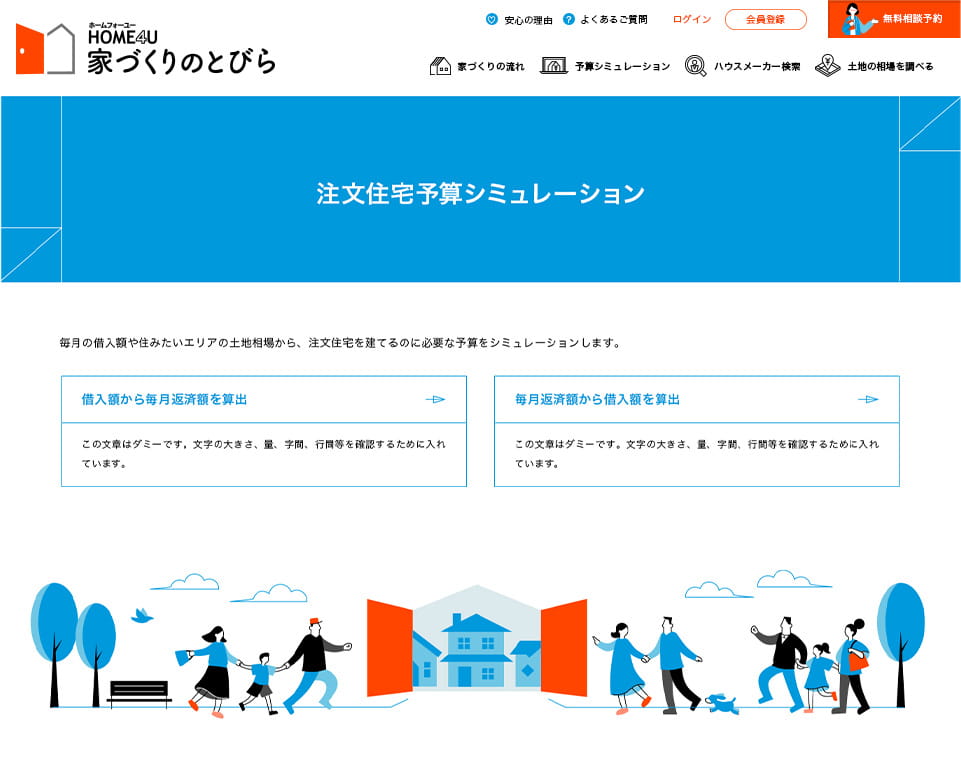Click the 会員登録 button
This screenshot has width=961, height=759.
[765, 20]
